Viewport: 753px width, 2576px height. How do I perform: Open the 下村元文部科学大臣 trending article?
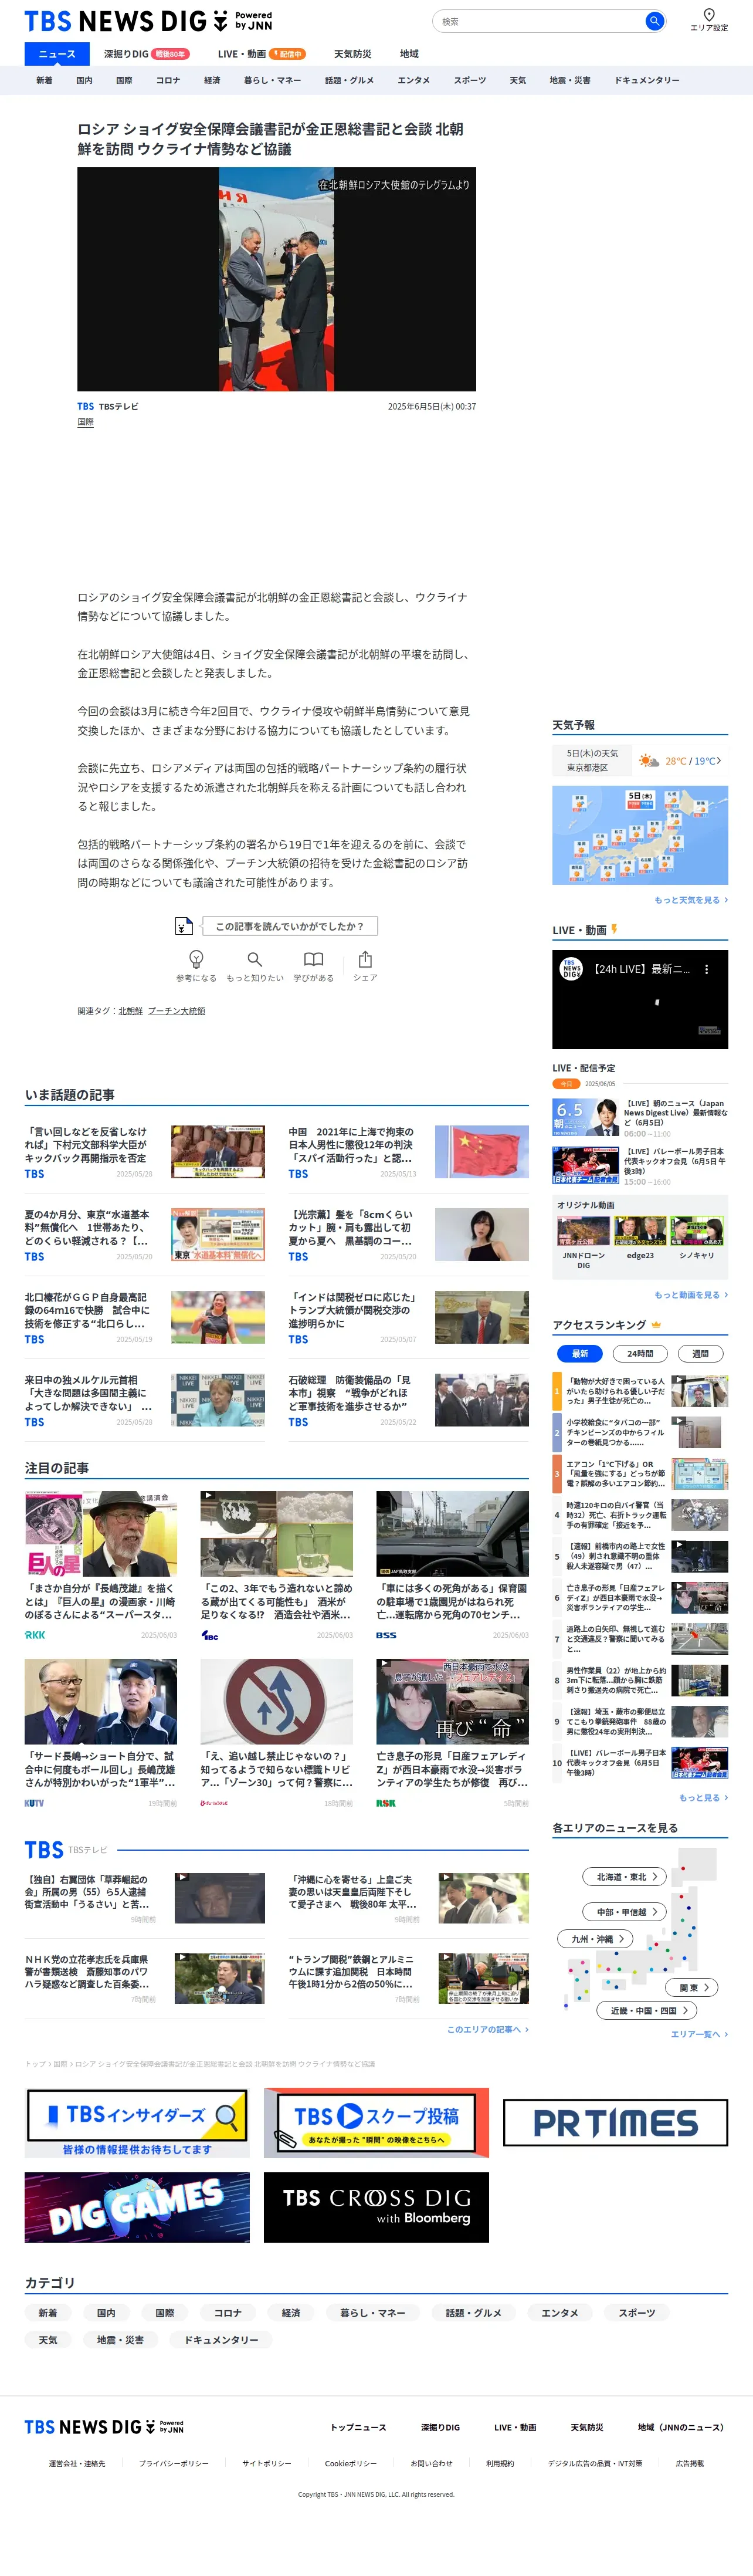point(144,1152)
